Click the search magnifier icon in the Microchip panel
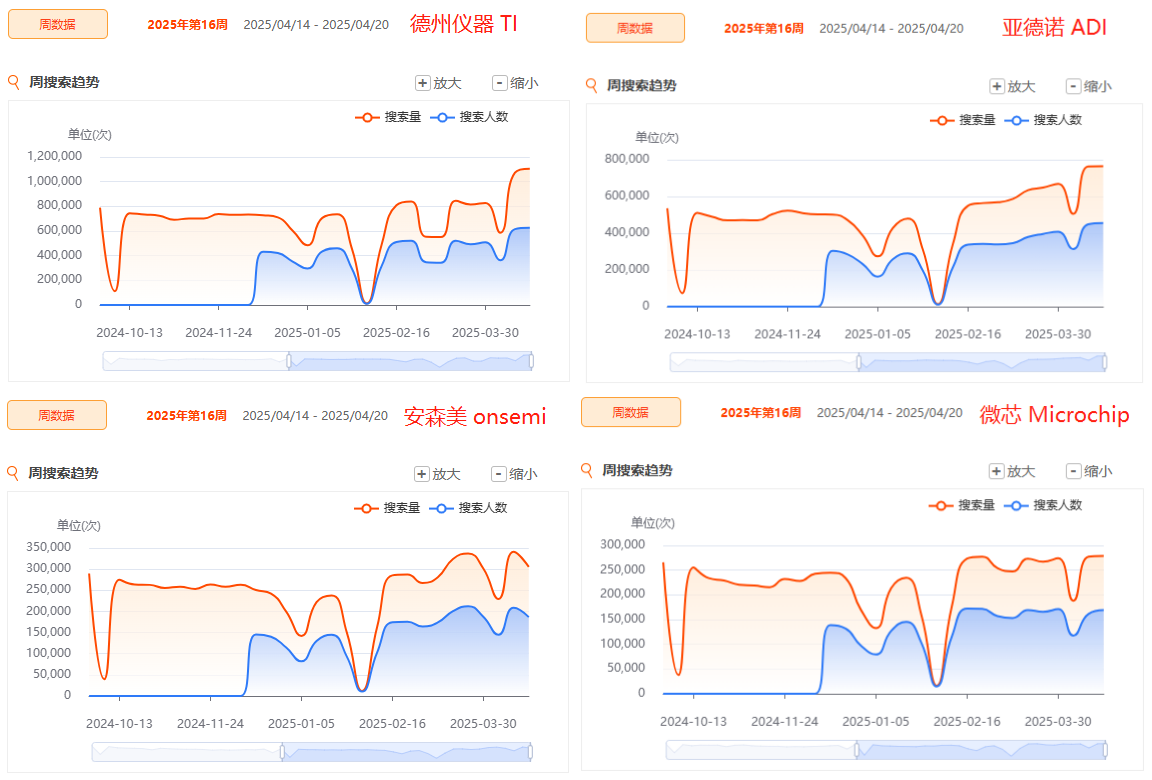This screenshot has height=780, width=1152. (586, 470)
